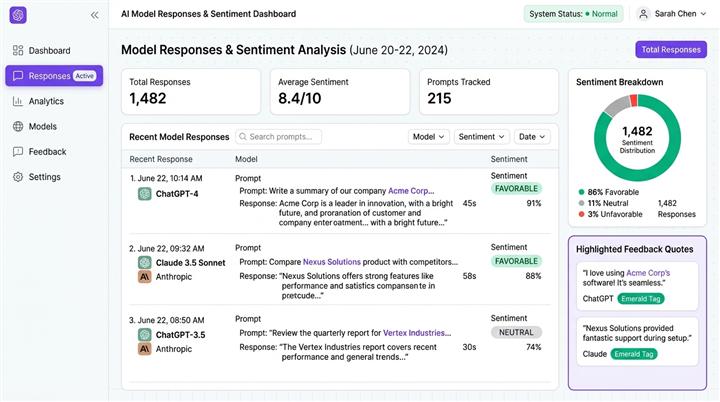
Task: Click the Total Responses 1,482 card
Action: (x=191, y=92)
